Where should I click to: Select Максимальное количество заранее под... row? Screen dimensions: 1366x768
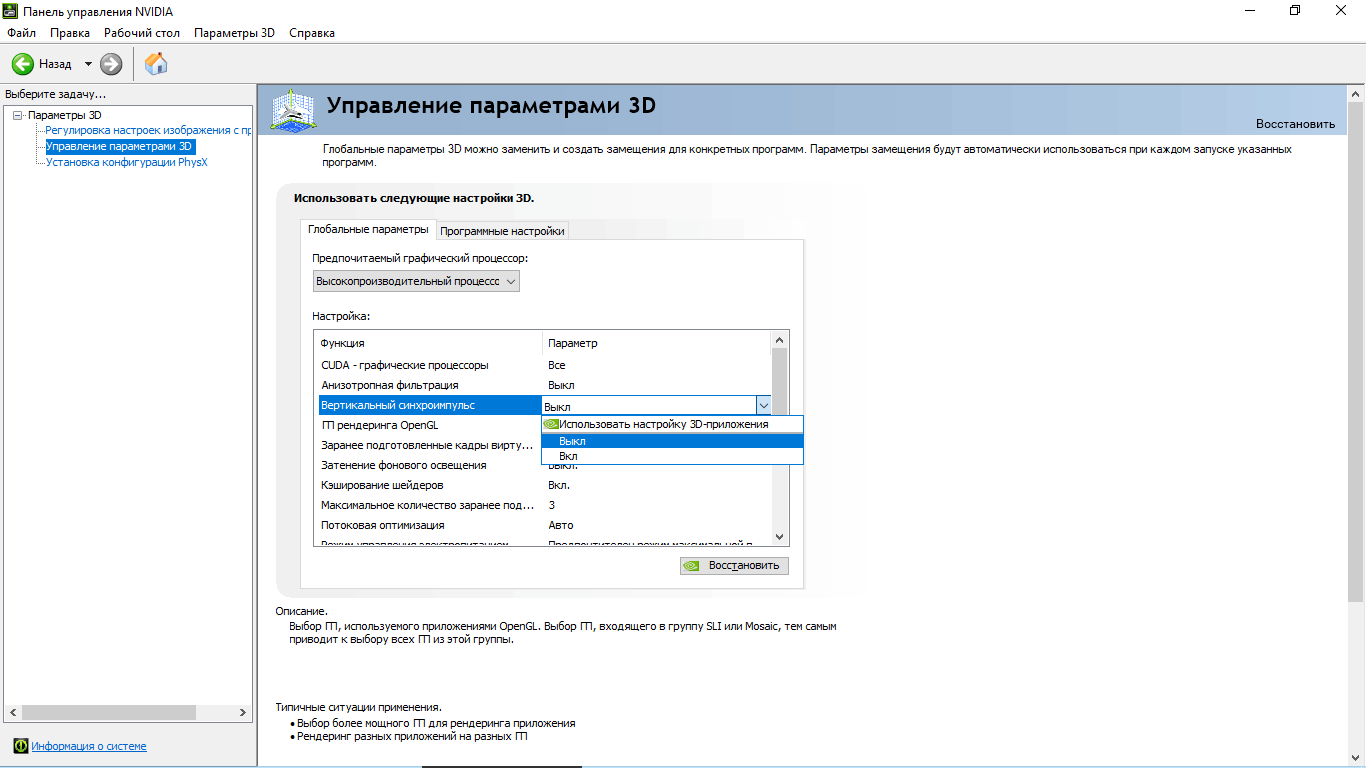545,505
